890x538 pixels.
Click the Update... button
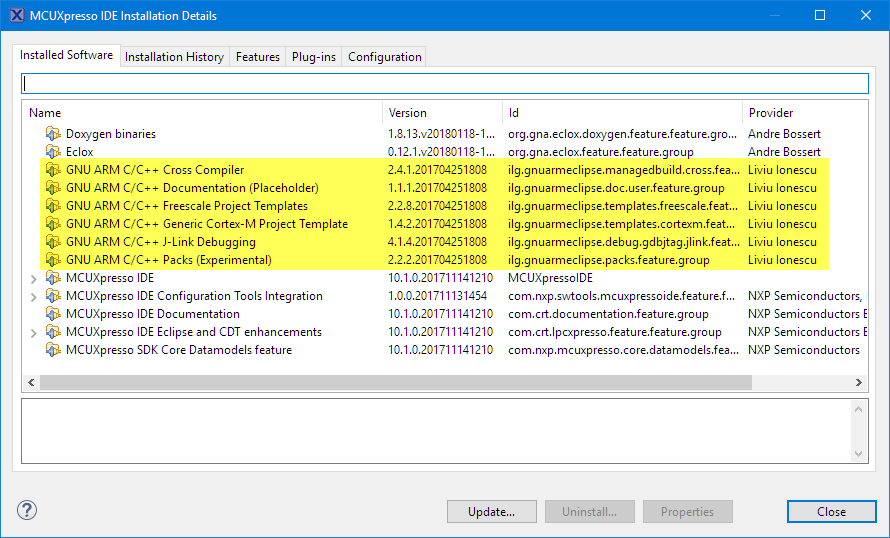(492, 511)
